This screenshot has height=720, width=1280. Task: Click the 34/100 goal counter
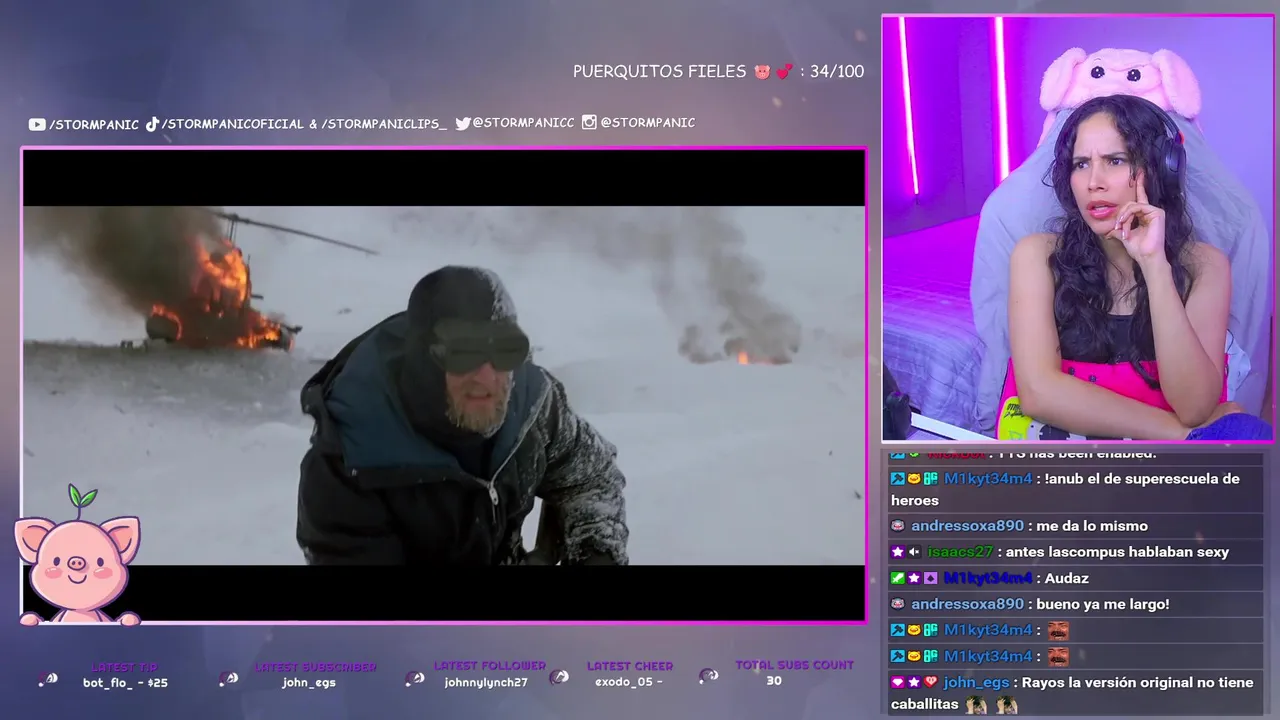click(x=837, y=72)
